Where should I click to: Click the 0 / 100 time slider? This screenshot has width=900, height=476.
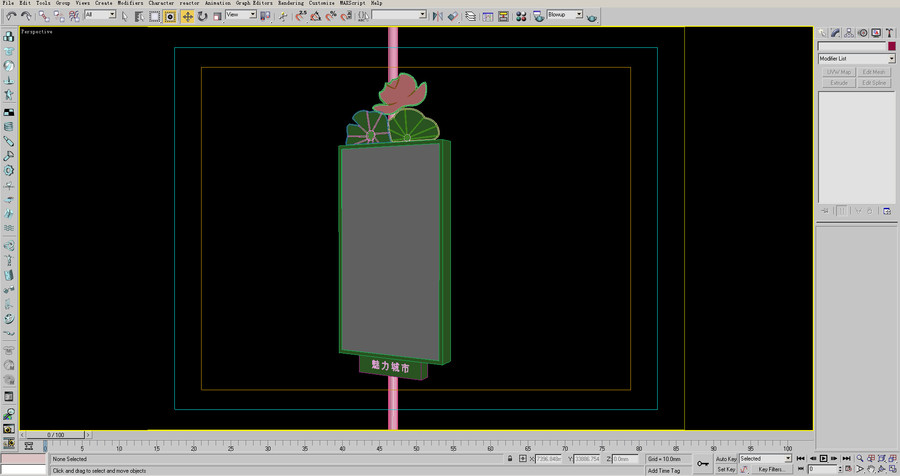(56, 435)
